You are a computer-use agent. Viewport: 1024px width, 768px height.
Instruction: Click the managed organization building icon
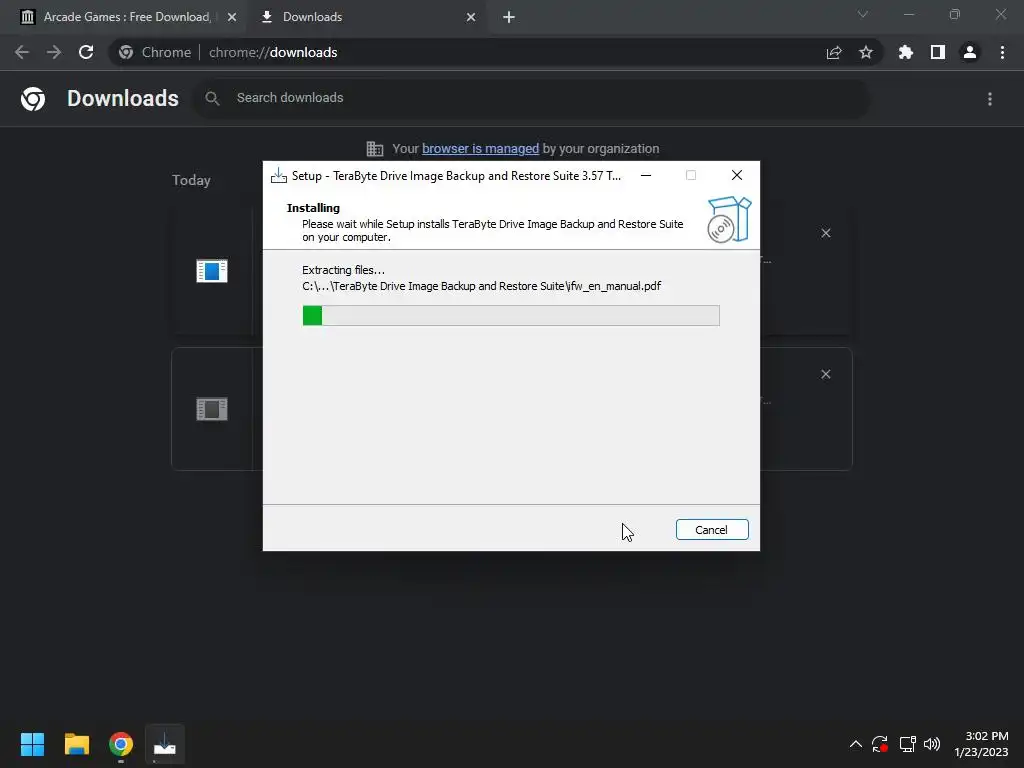point(375,149)
